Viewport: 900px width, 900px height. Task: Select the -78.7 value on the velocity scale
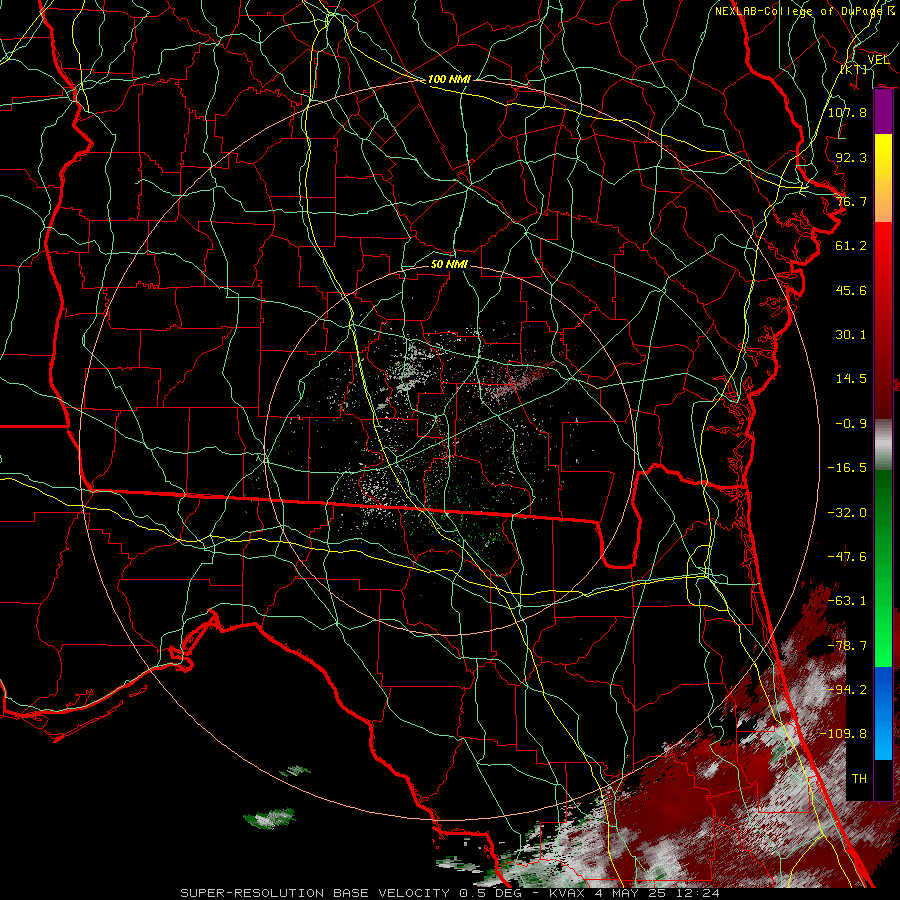point(847,646)
